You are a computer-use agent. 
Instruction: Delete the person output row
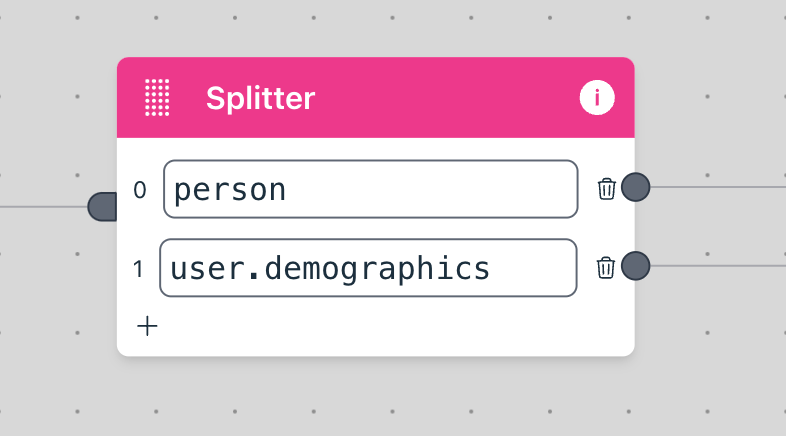606,188
